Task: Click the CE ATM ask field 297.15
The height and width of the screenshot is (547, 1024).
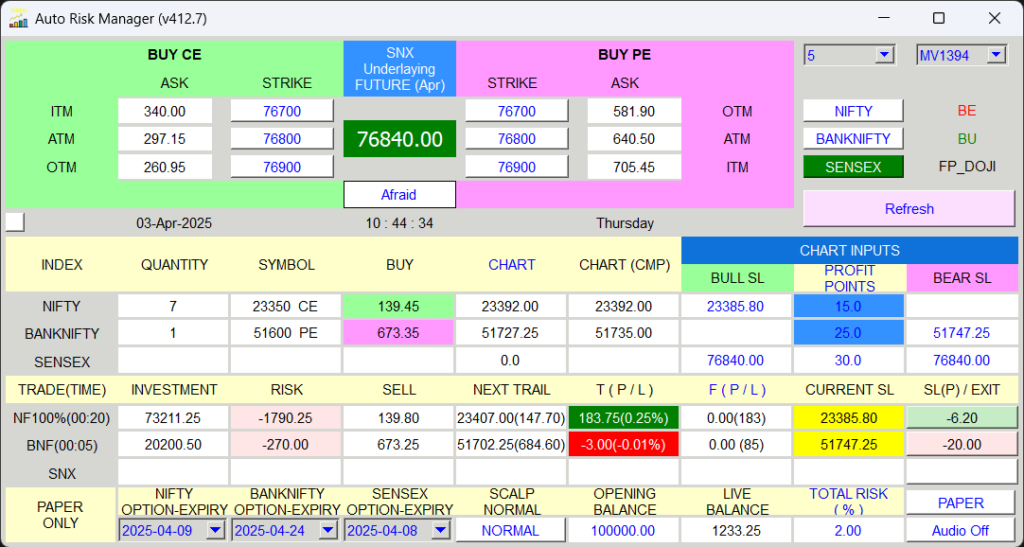Action: click(x=165, y=139)
